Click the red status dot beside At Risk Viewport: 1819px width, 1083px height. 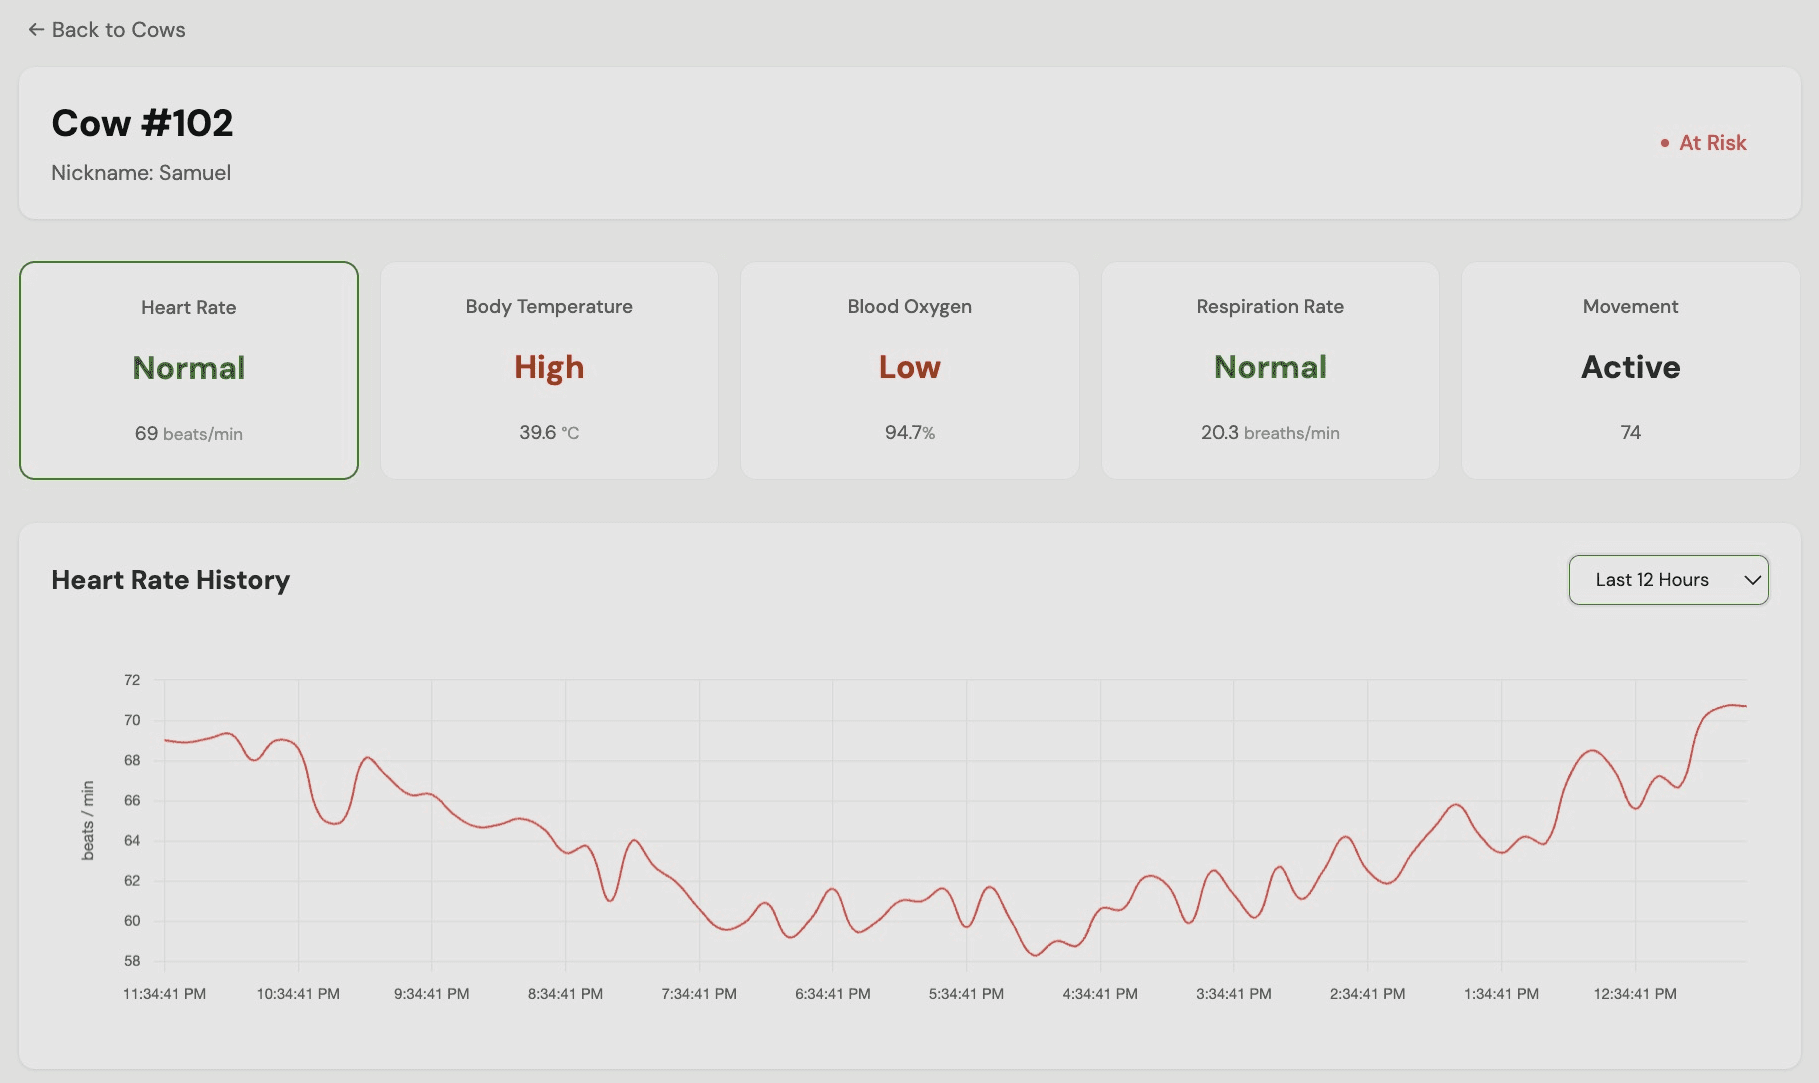coord(1665,143)
